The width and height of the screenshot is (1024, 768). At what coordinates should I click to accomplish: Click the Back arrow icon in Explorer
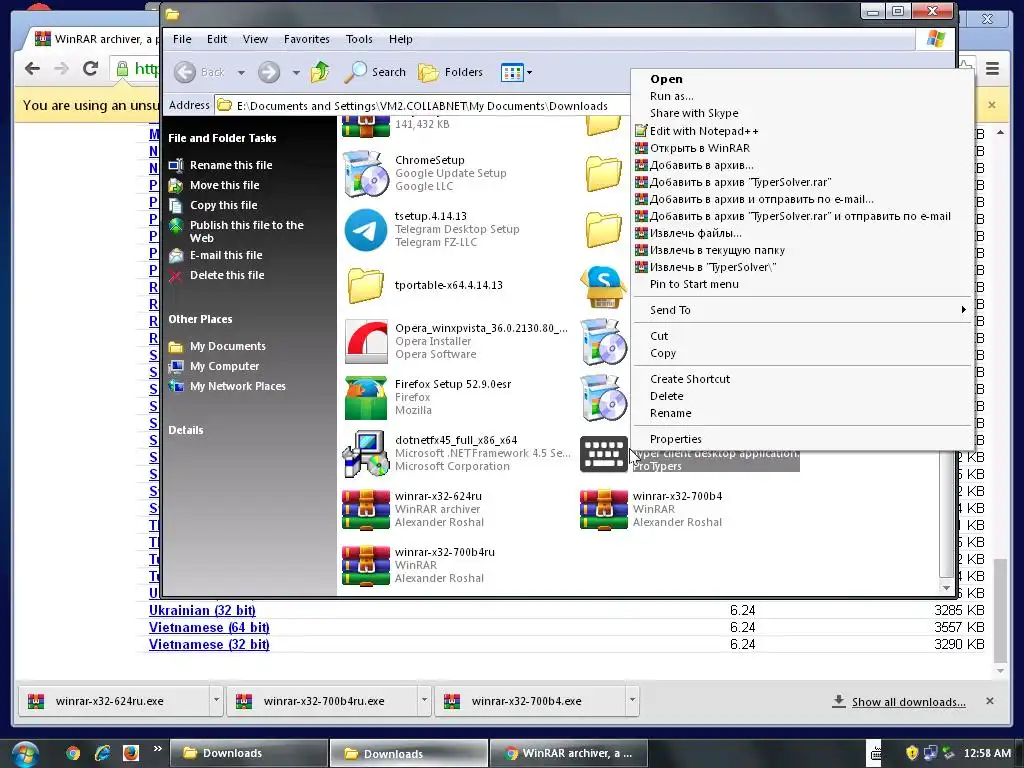click(185, 72)
